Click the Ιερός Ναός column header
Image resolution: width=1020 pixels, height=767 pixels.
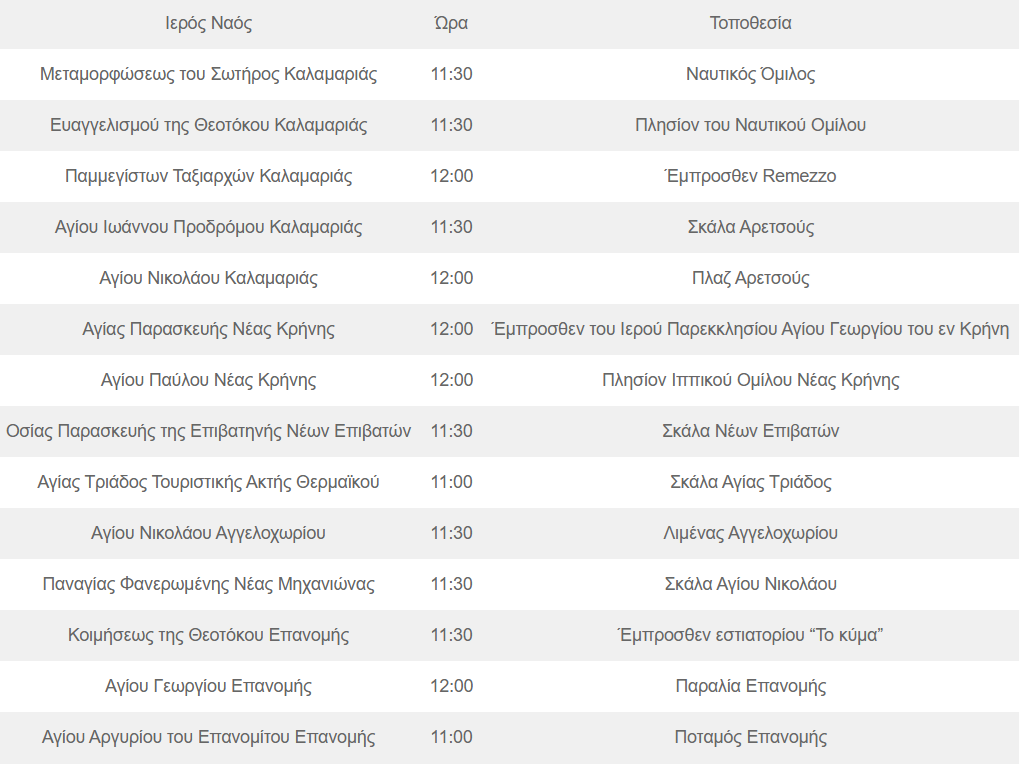tap(208, 23)
